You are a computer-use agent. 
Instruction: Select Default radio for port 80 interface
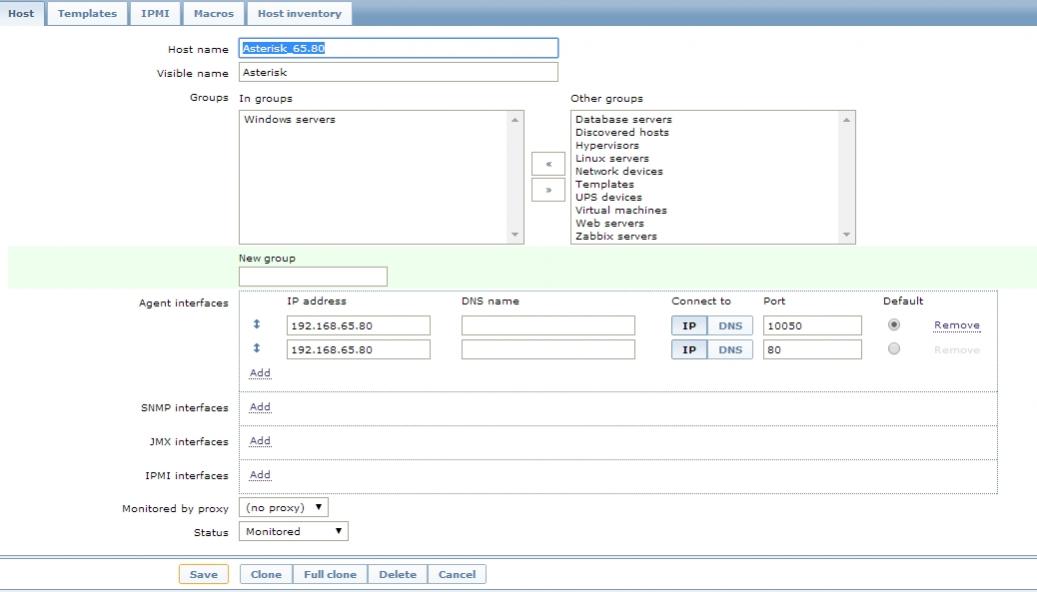point(893,349)
